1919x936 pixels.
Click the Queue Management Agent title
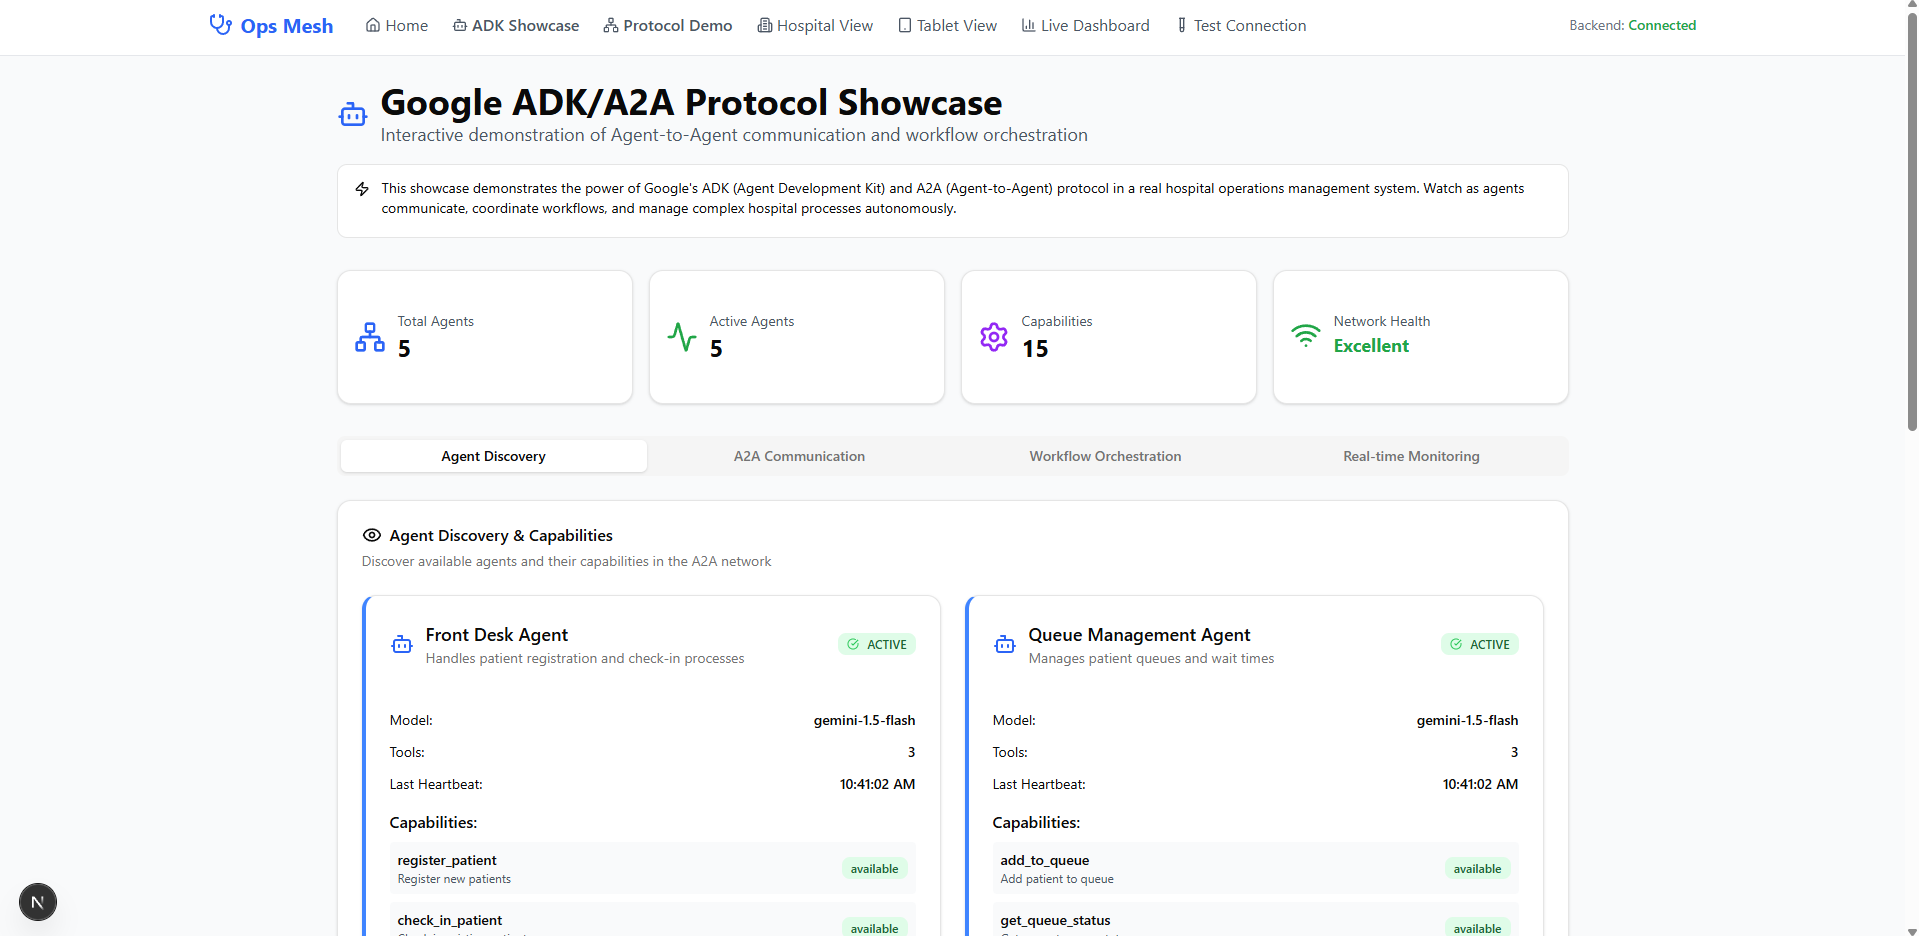click(1139, 635)
